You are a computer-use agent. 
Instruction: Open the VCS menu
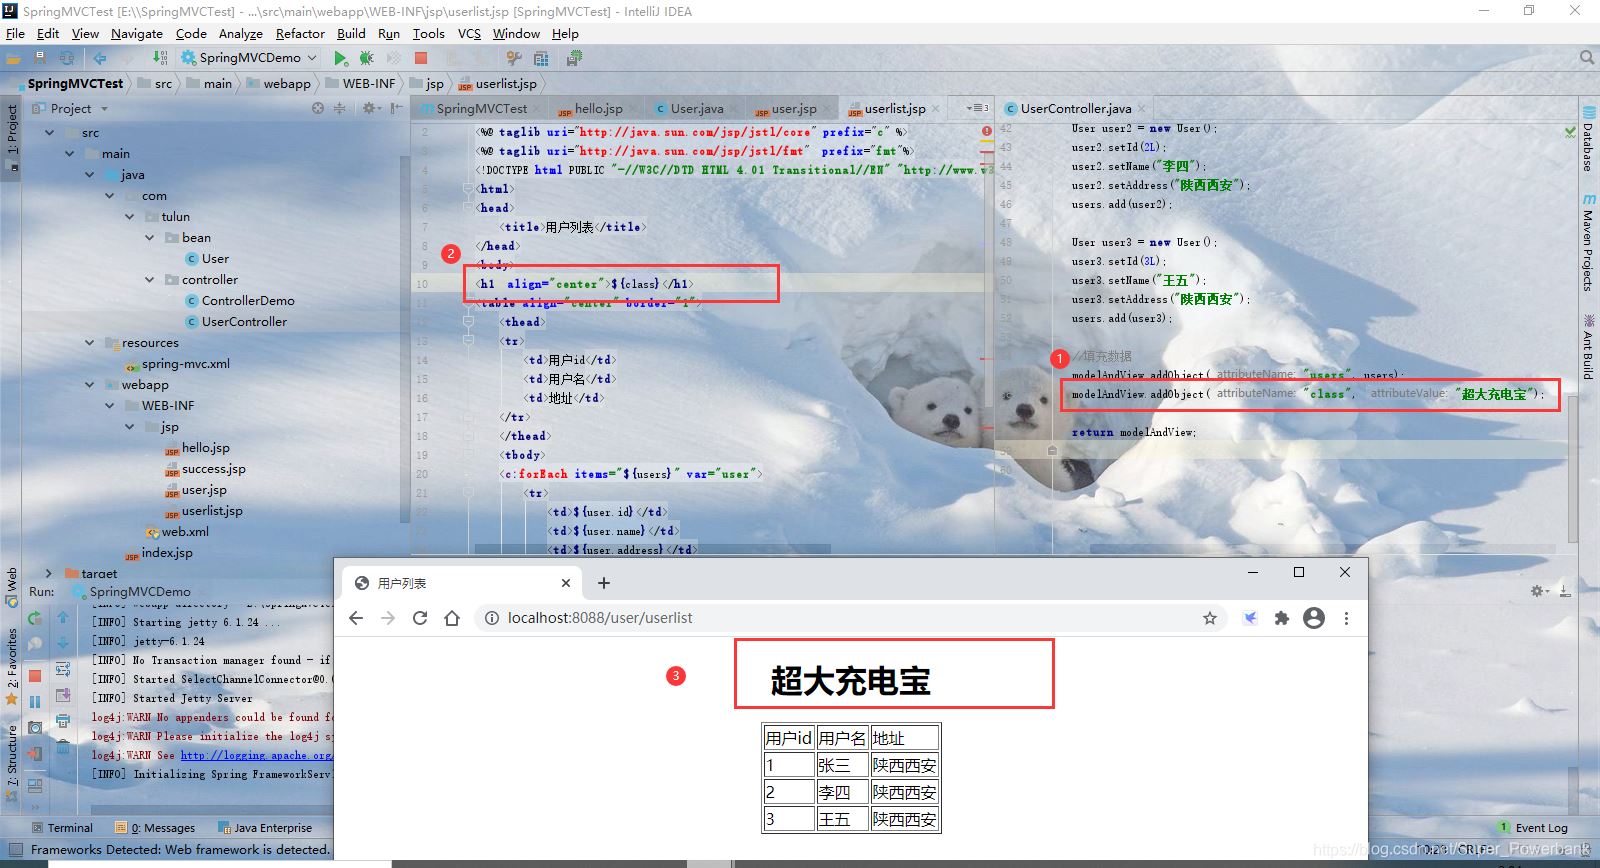(469, 33)
